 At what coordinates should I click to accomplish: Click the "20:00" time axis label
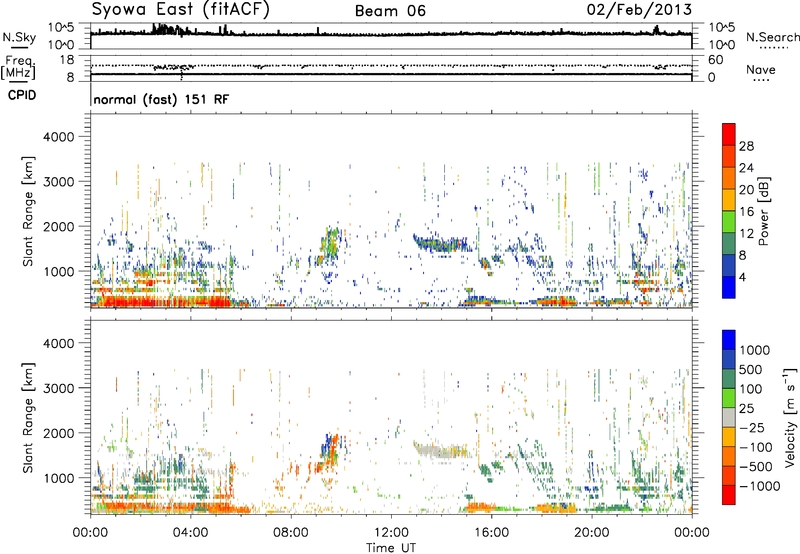pyautogui.click(x=591, y=533)
